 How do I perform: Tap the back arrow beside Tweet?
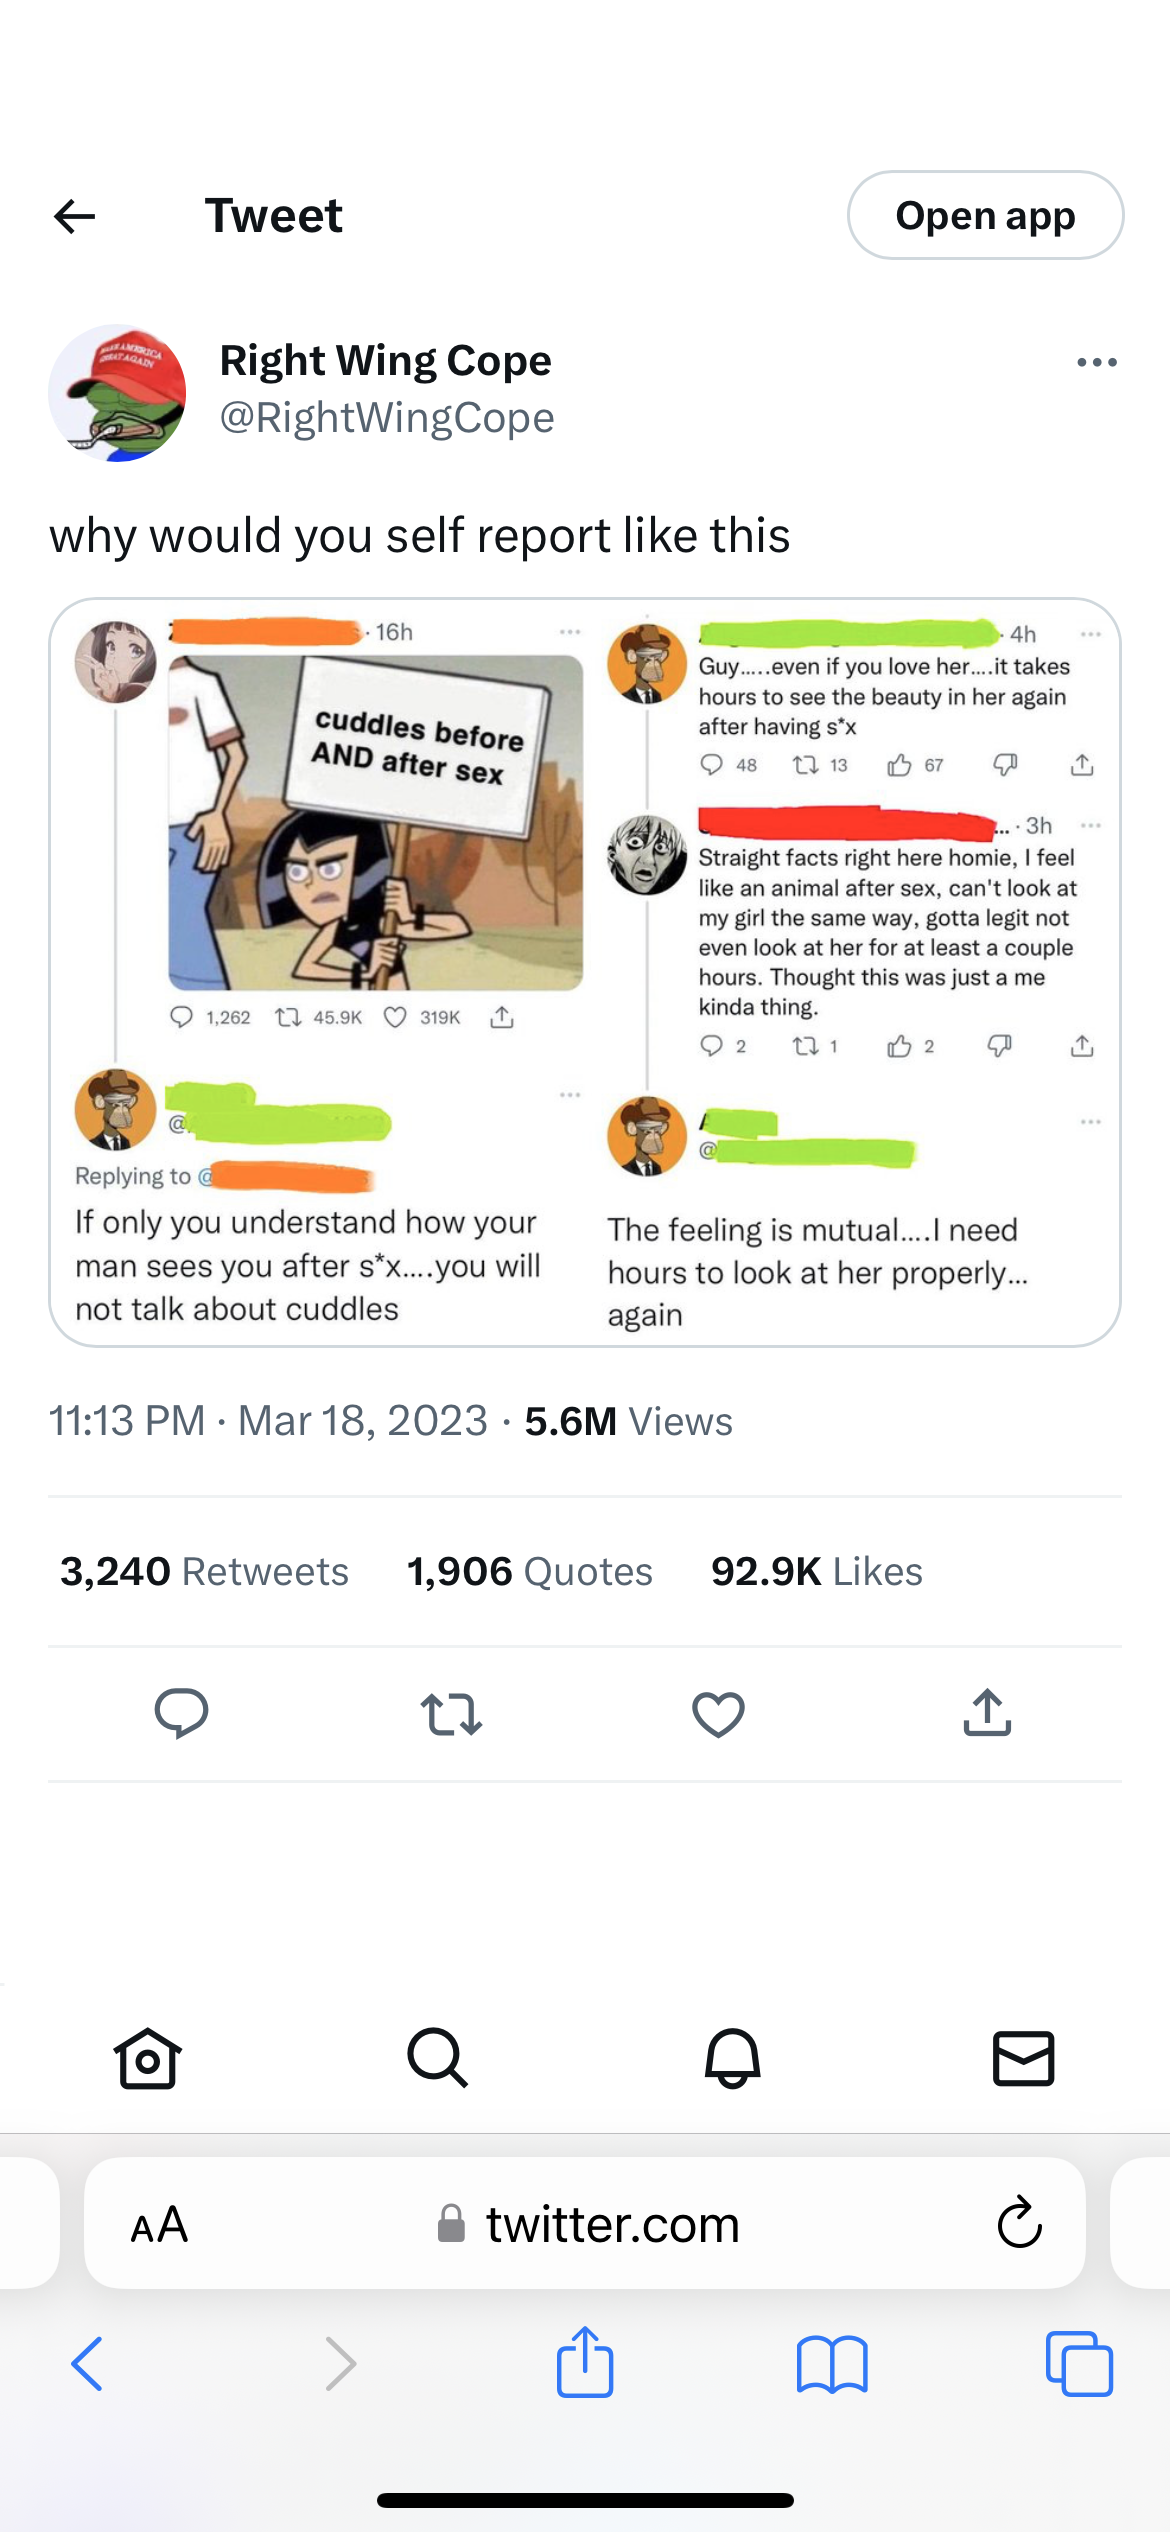(74, 216)
